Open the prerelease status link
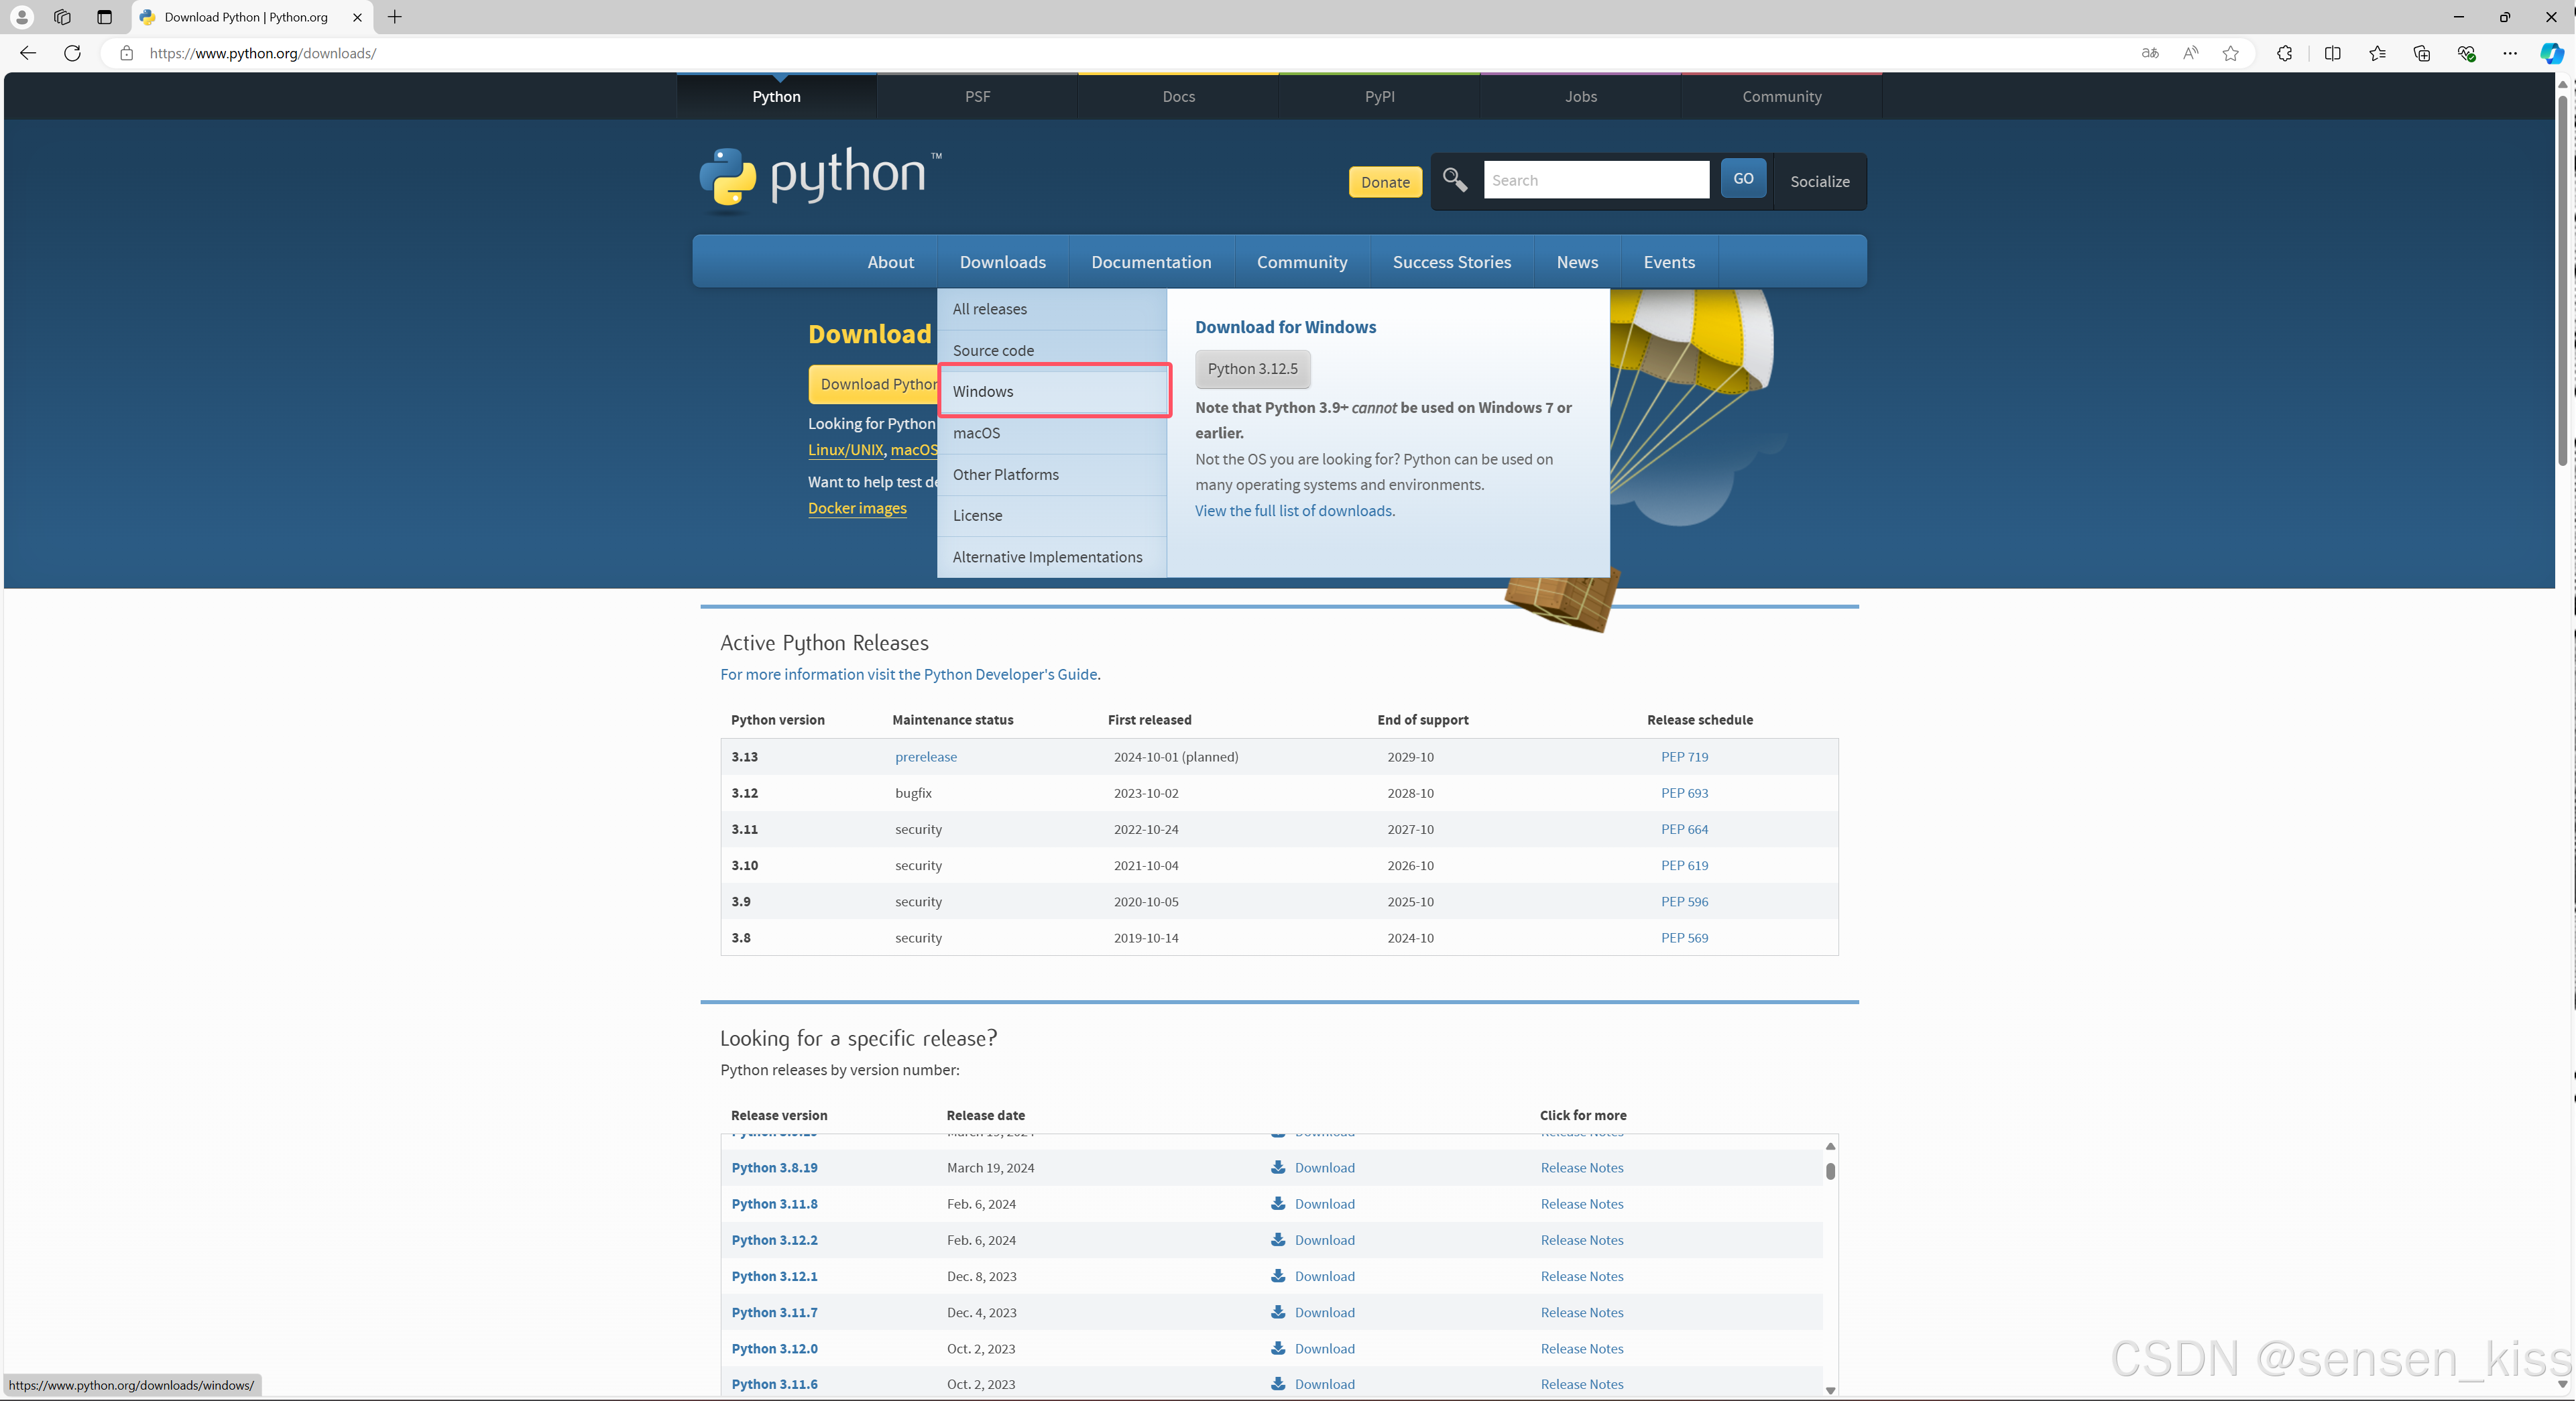 [925, 756]
